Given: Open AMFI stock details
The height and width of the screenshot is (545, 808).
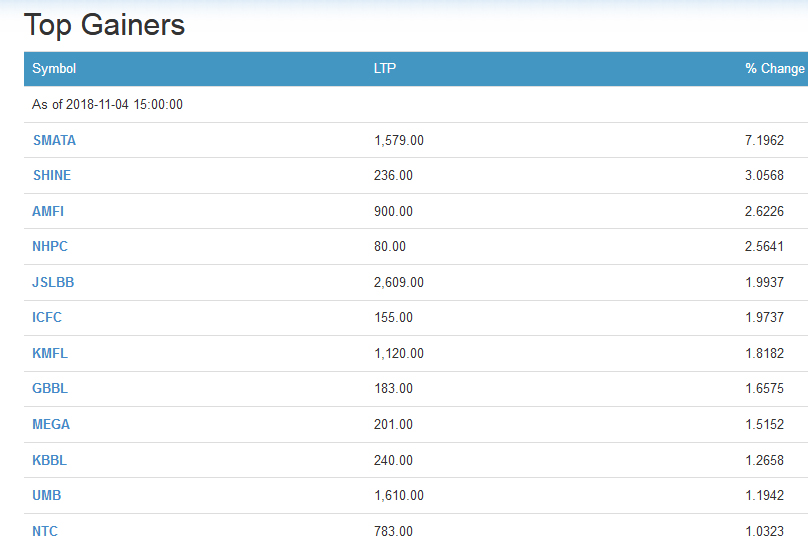Looking at the screenshot, I should (x=48, y=211).
